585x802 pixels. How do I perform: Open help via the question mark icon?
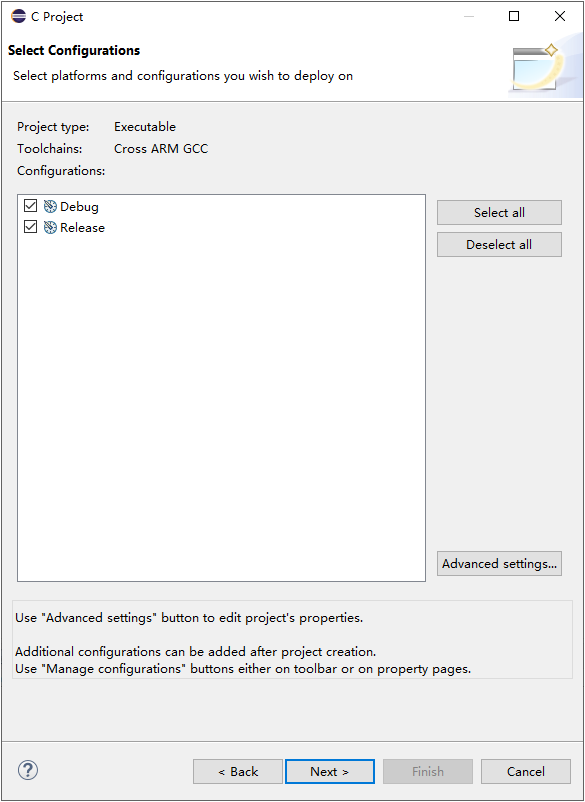tap(28, 770)
